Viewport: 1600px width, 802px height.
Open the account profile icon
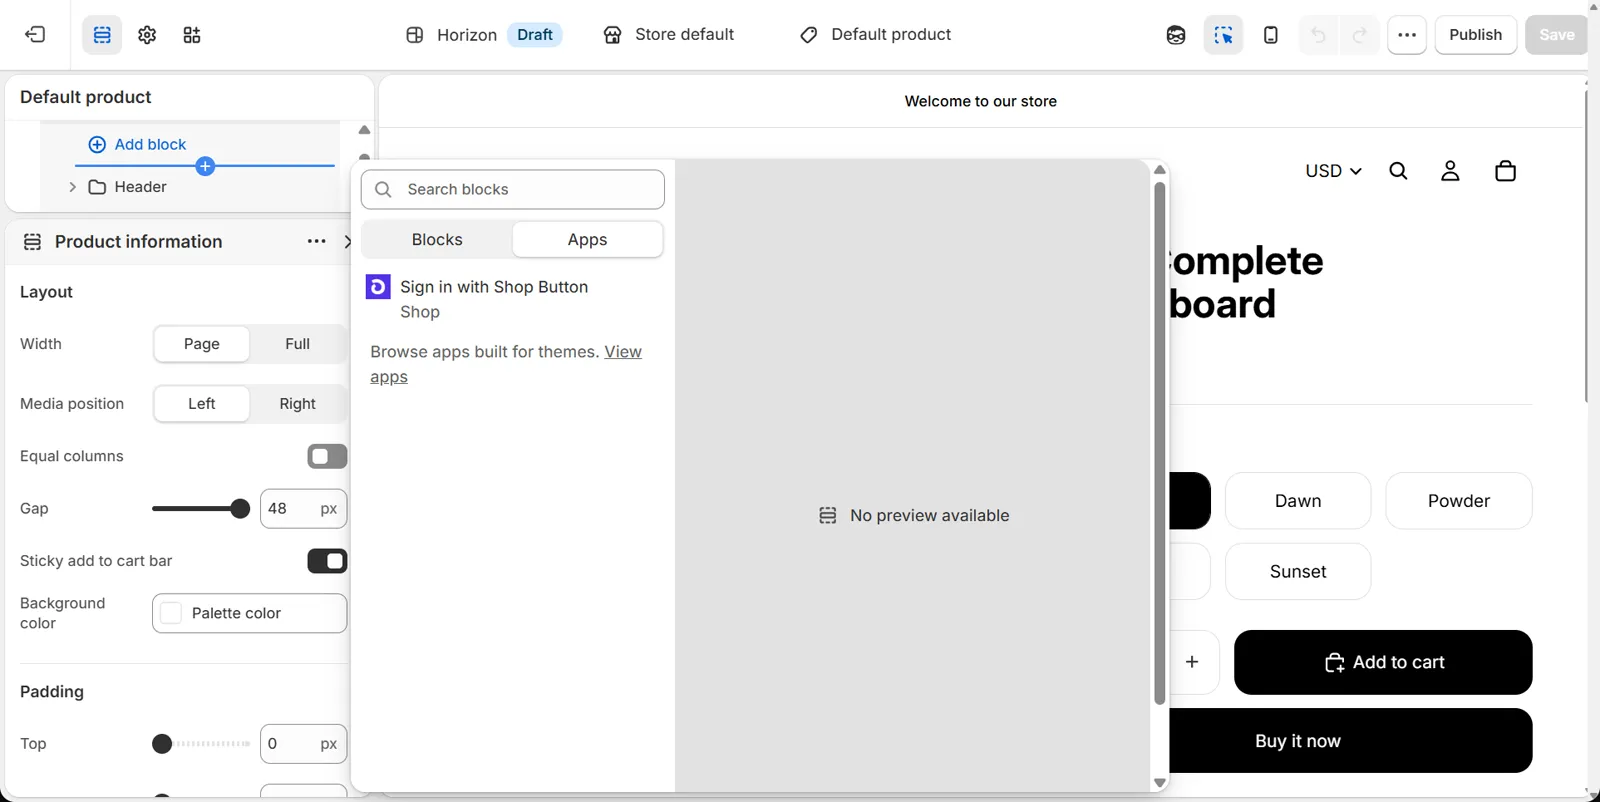coord(1450,171)
